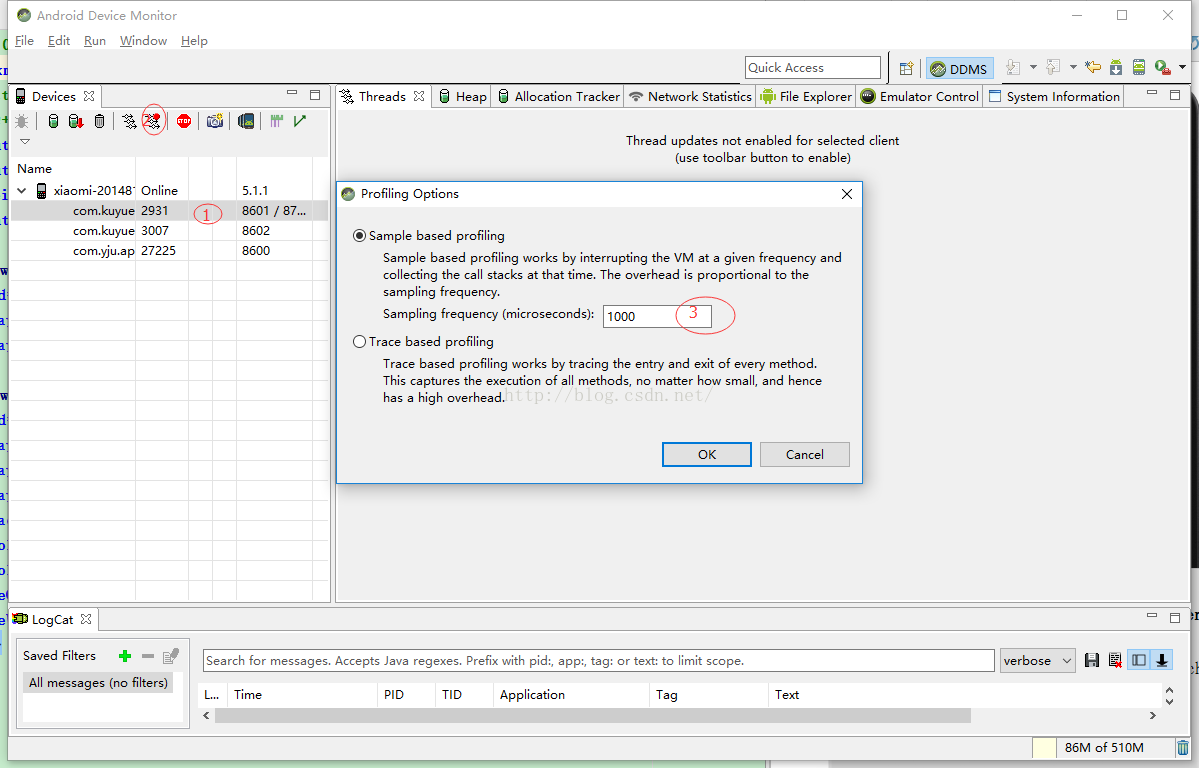Click OK in Profiling Options dialog
Screen dimensions: 1199x768
[x=707, y=454]
